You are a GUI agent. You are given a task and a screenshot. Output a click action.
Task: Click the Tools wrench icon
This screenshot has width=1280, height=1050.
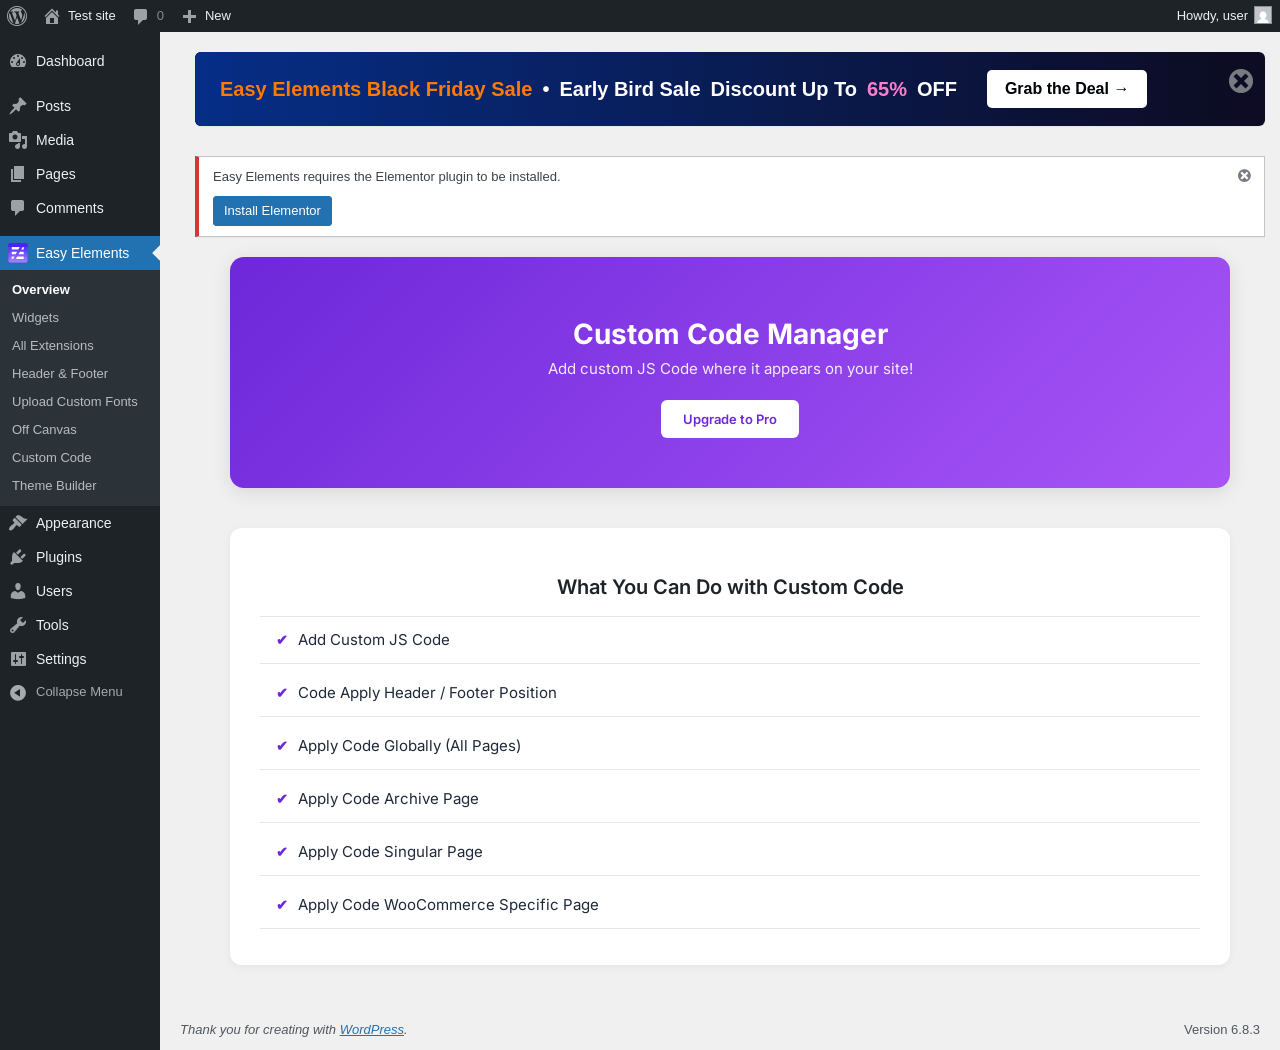click(18, 625)
